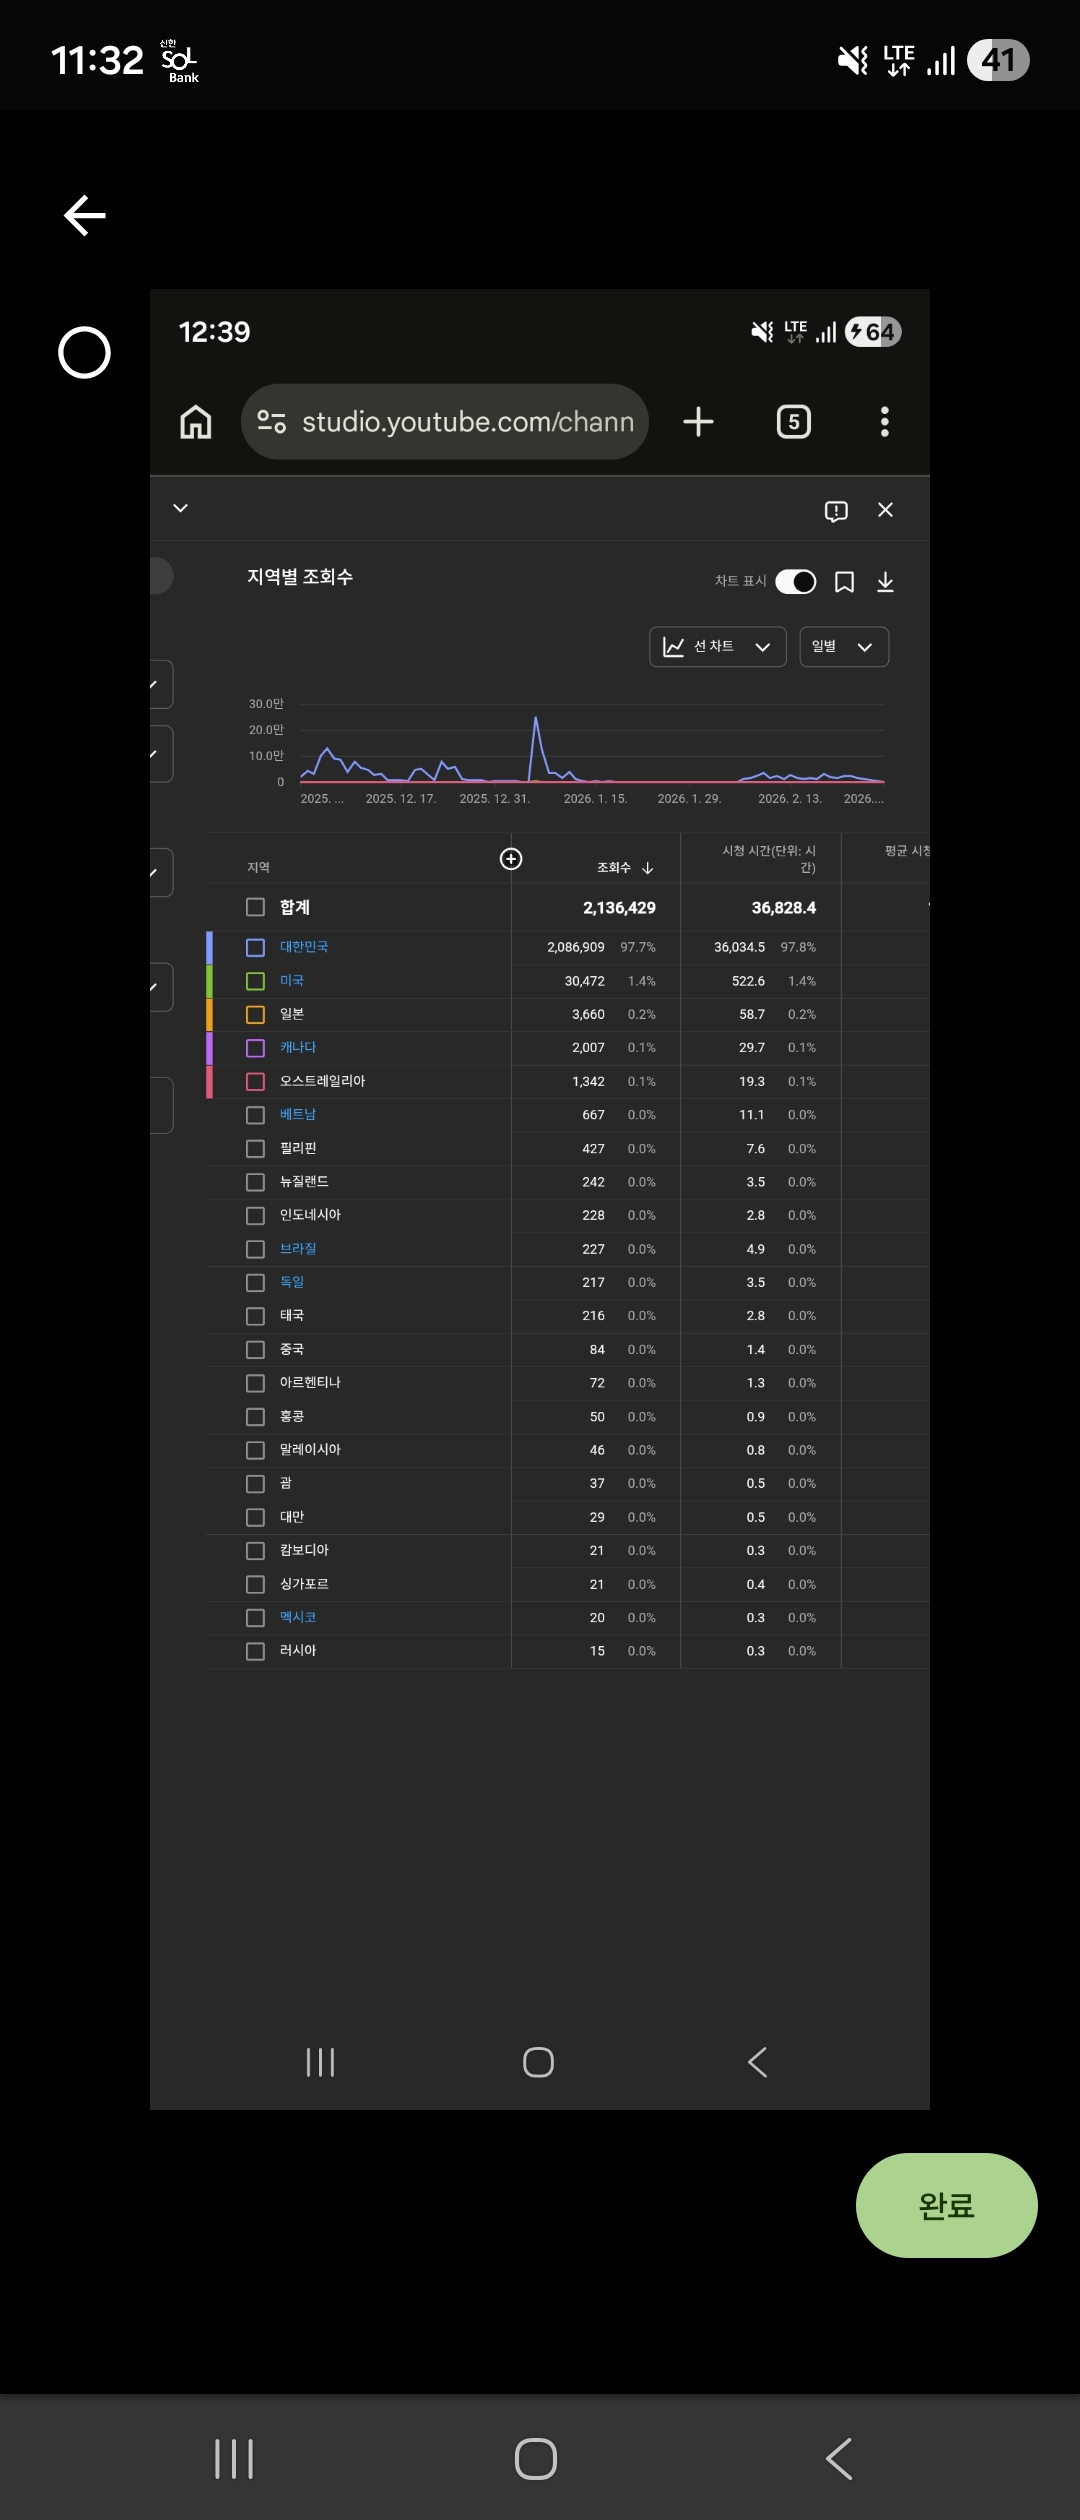Image resolution: width=1080 pixels, height=2520 pixels.
Task: Tap the back arrow at top left
Action: (x=85, y=215)
